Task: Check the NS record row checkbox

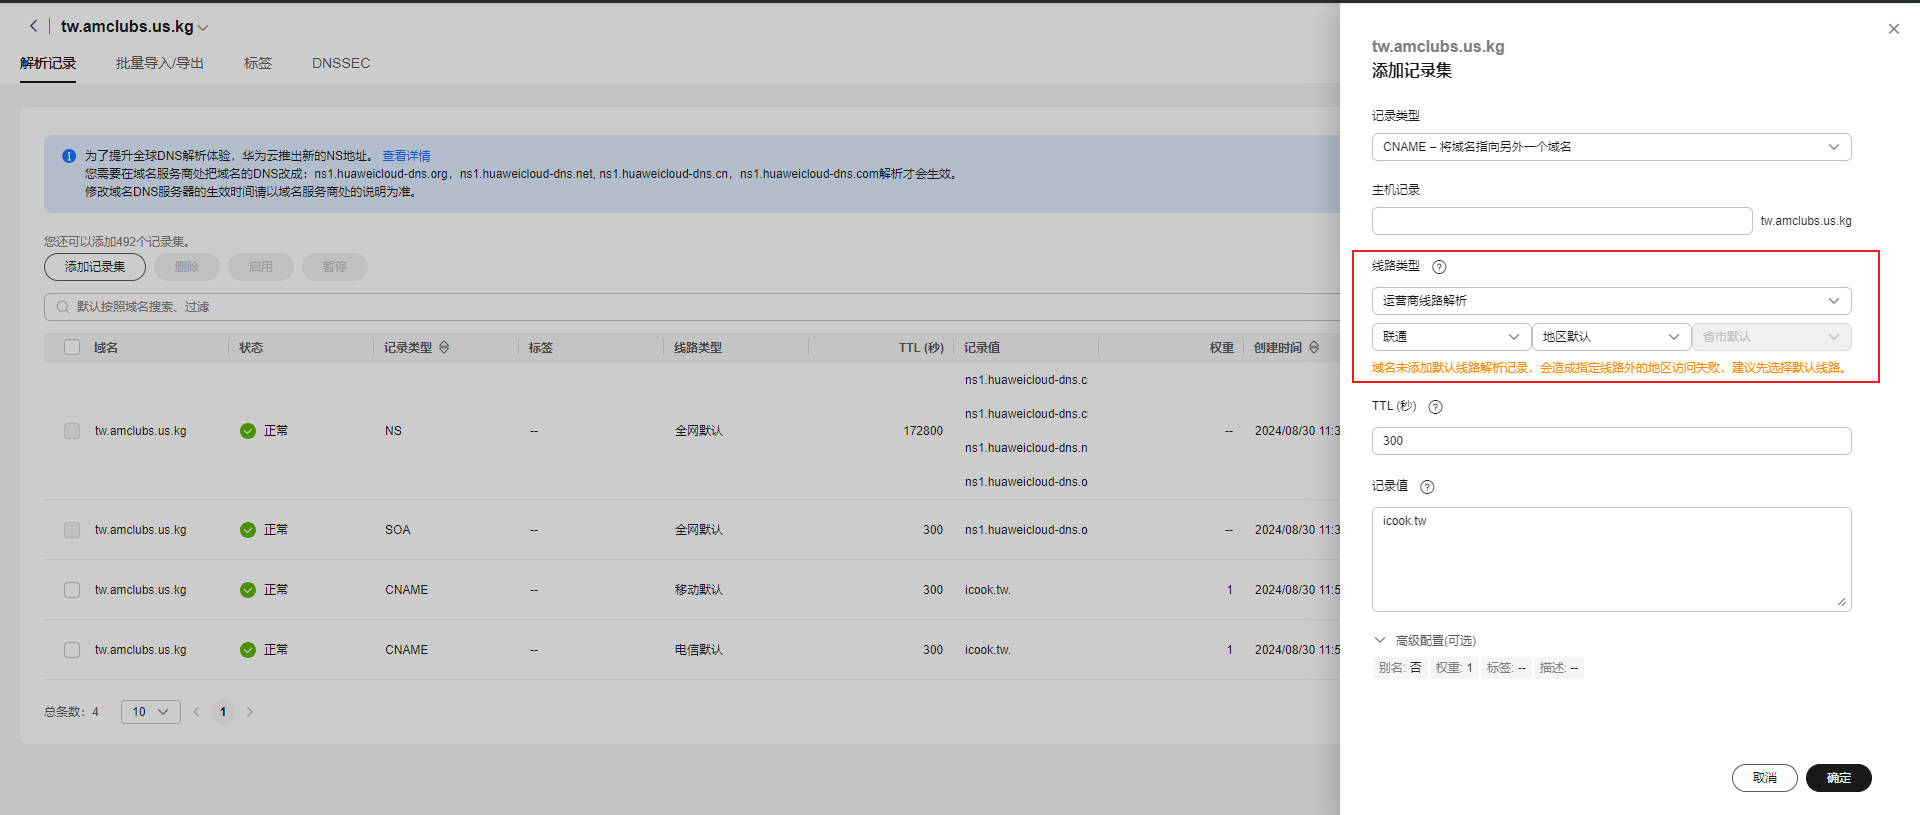Action: (x=72, y=431)
